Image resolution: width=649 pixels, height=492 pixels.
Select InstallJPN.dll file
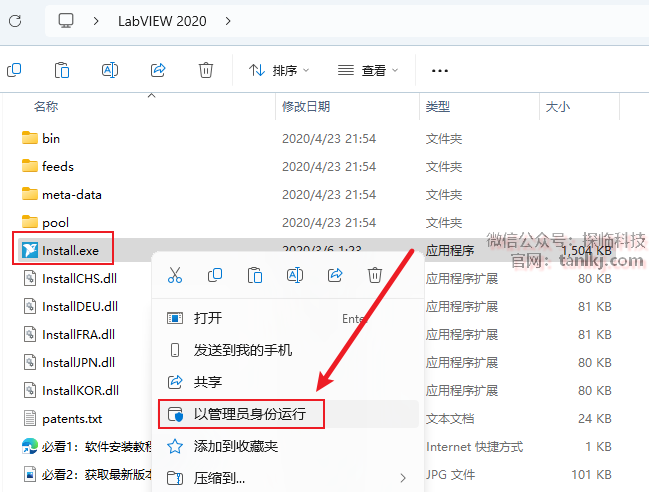(x=69, y=362)
